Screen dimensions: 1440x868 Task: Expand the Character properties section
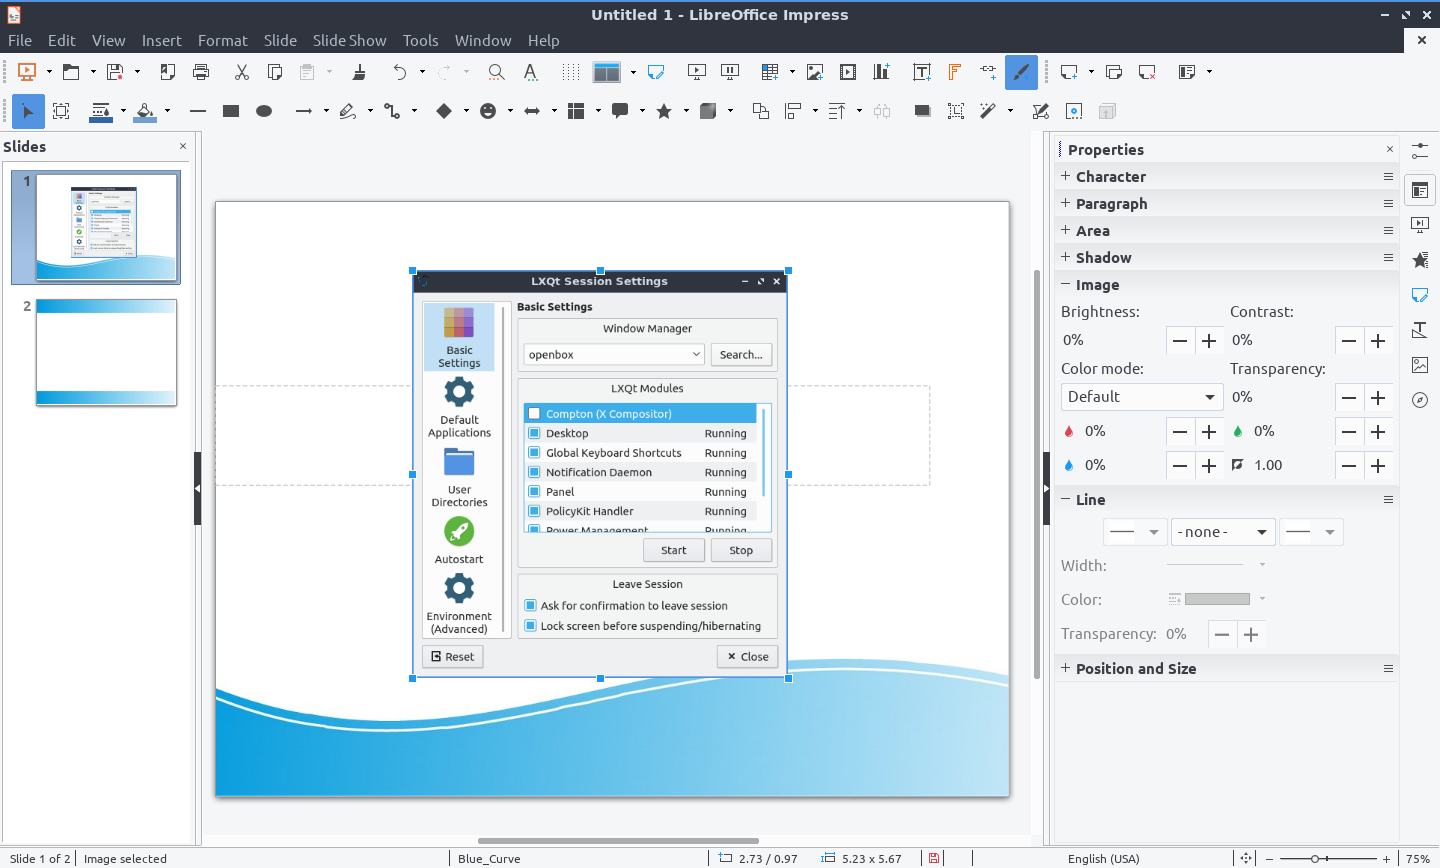click(1110, 177)
